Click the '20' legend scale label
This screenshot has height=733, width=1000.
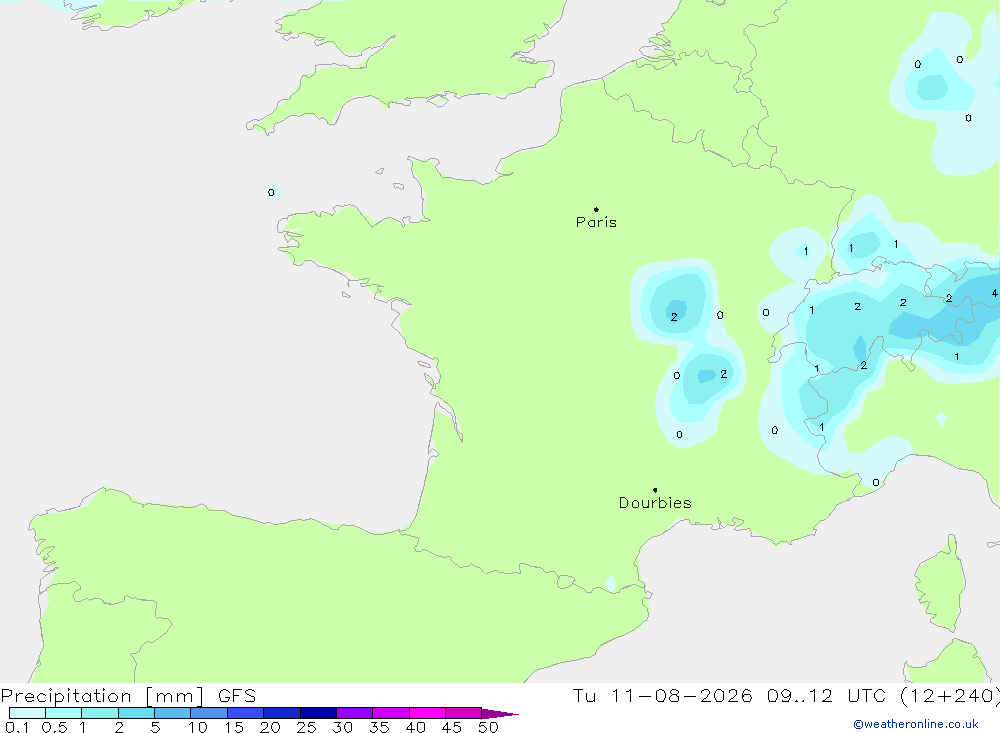tap(270, 727)
